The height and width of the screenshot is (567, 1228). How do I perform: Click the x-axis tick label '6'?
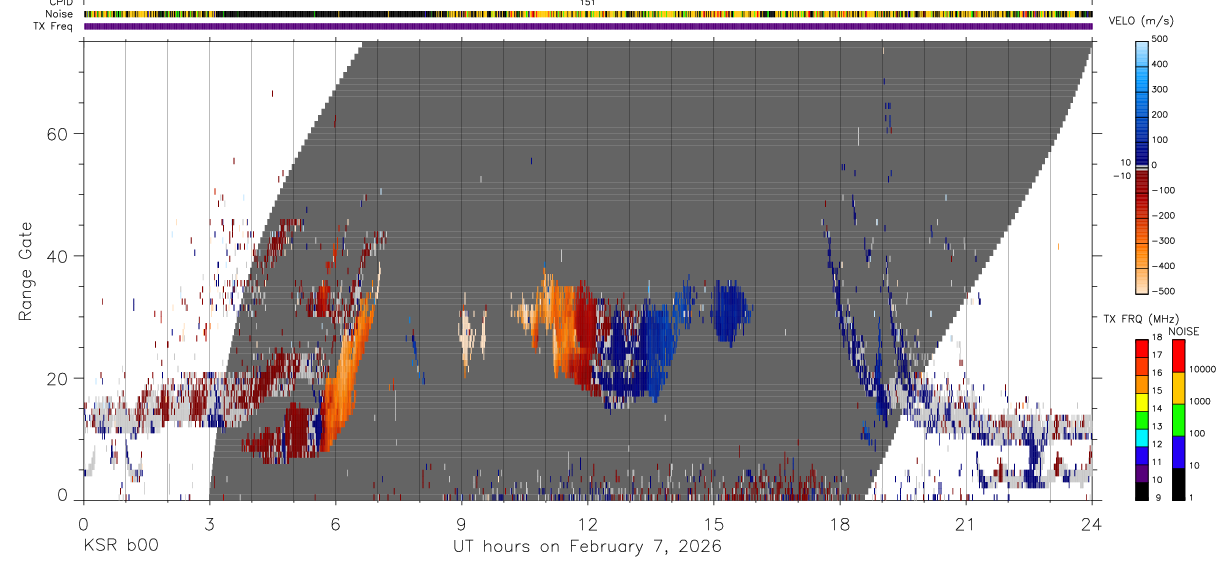[335, 523]
